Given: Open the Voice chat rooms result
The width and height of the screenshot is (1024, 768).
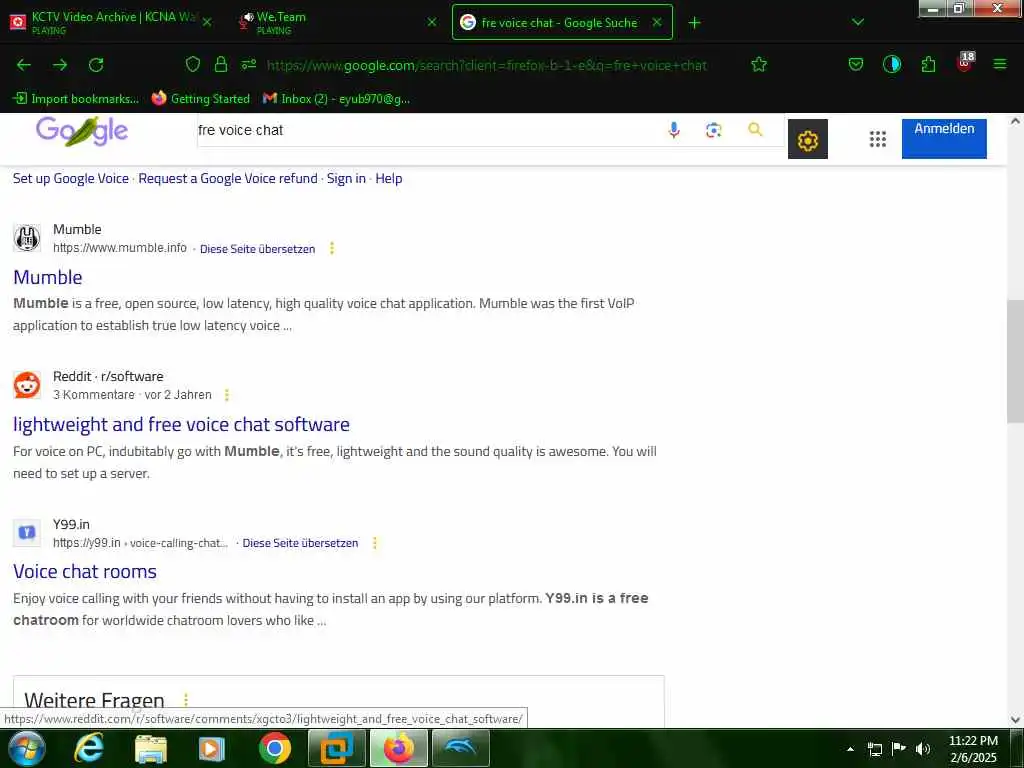Looking at the screenshot, I should 85,571.
